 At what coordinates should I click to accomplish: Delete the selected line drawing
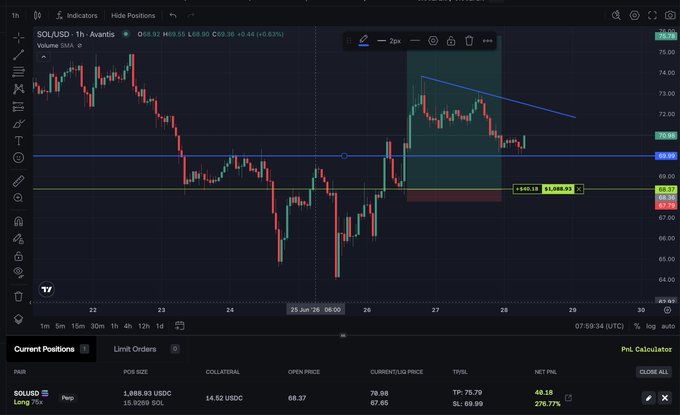469,41
